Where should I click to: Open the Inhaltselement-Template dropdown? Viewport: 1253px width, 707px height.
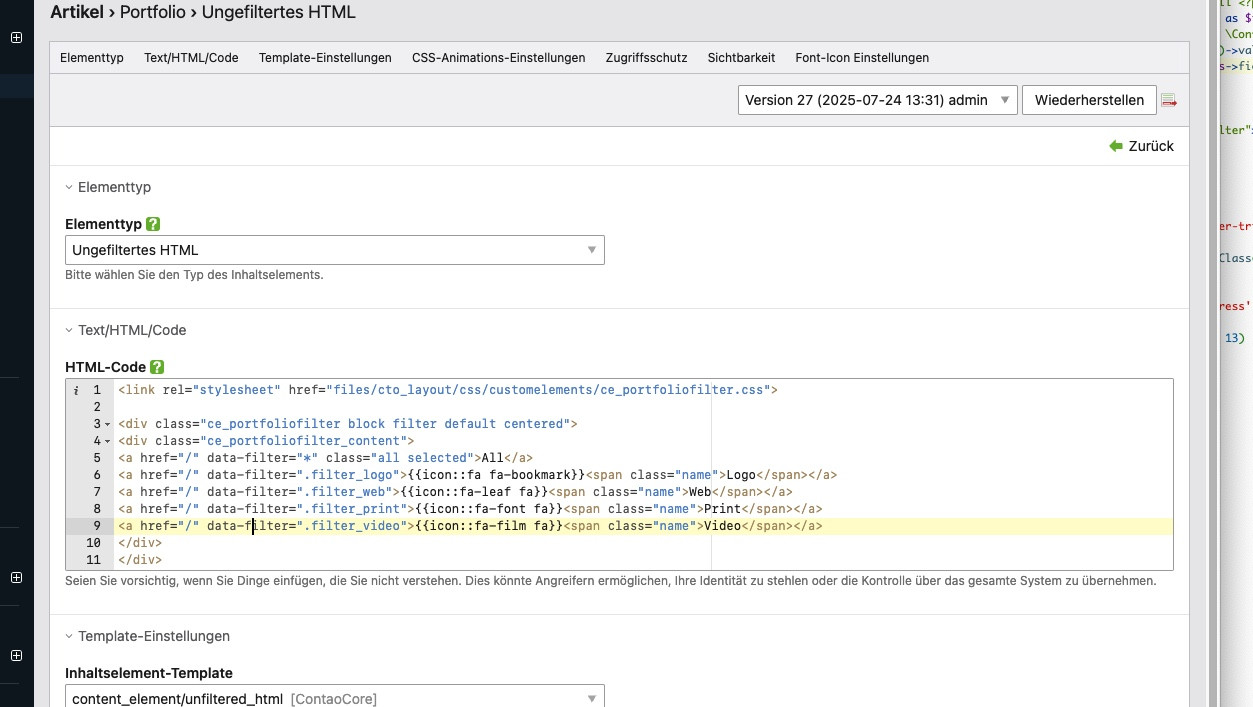334,699
